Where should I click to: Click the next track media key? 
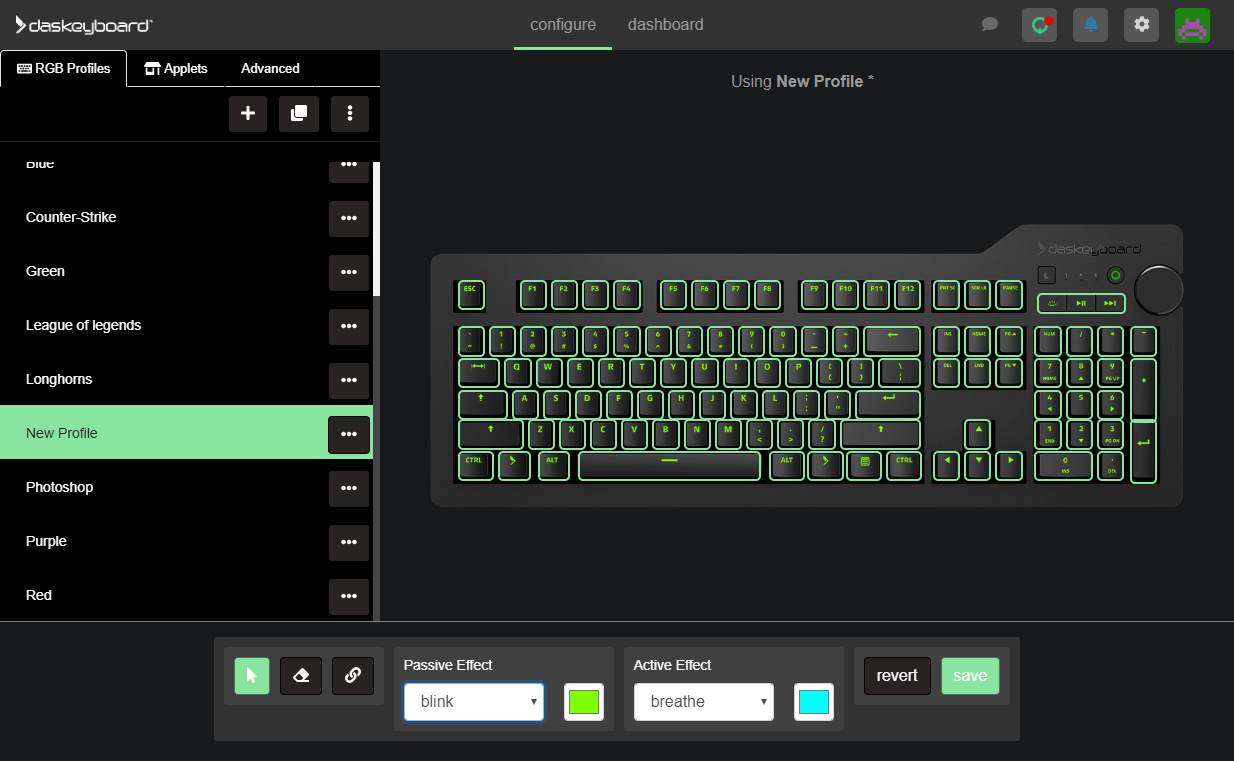(x=1109, y=303)
